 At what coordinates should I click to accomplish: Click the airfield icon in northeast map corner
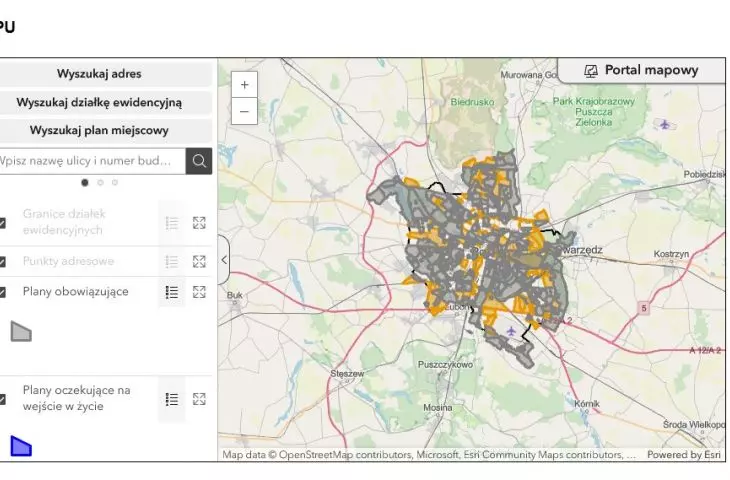point(664,124)
